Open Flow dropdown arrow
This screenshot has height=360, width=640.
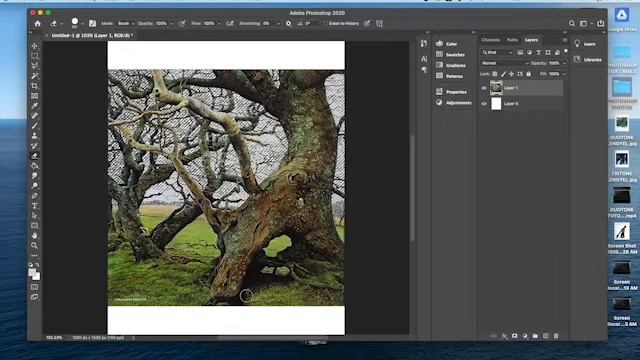(219, 24)
